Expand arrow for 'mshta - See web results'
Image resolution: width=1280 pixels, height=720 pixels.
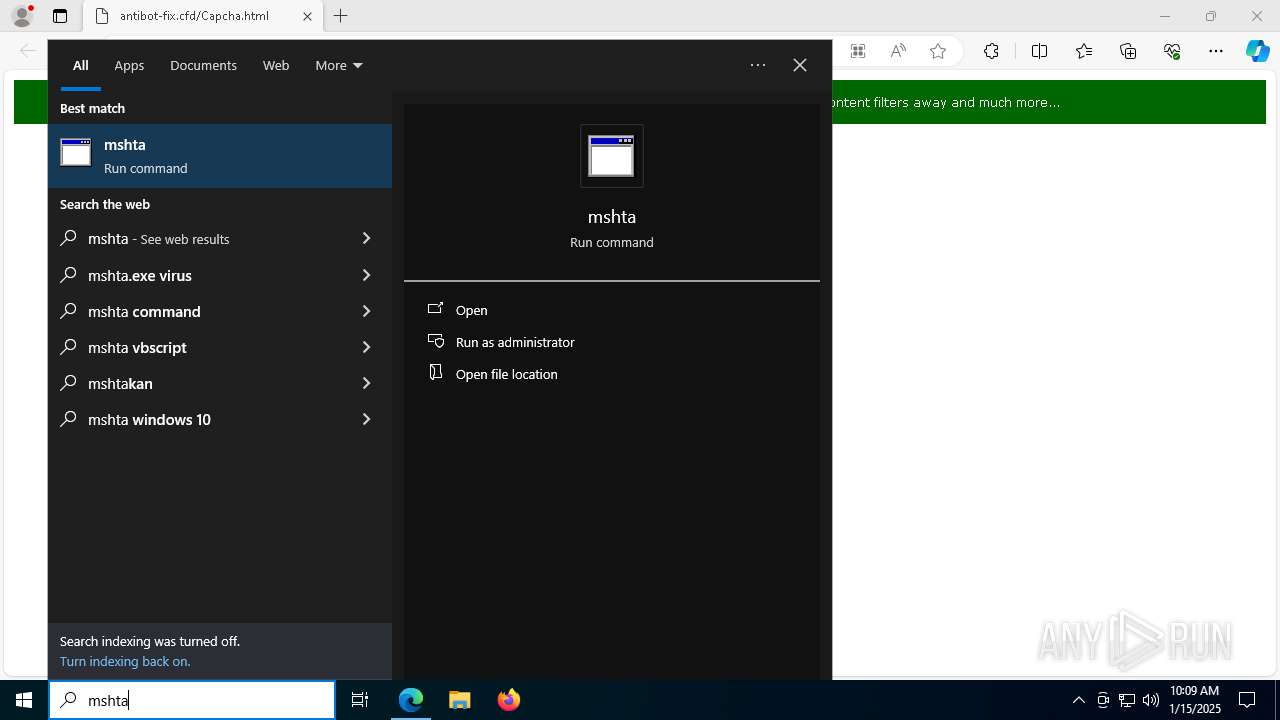(366, 238)
